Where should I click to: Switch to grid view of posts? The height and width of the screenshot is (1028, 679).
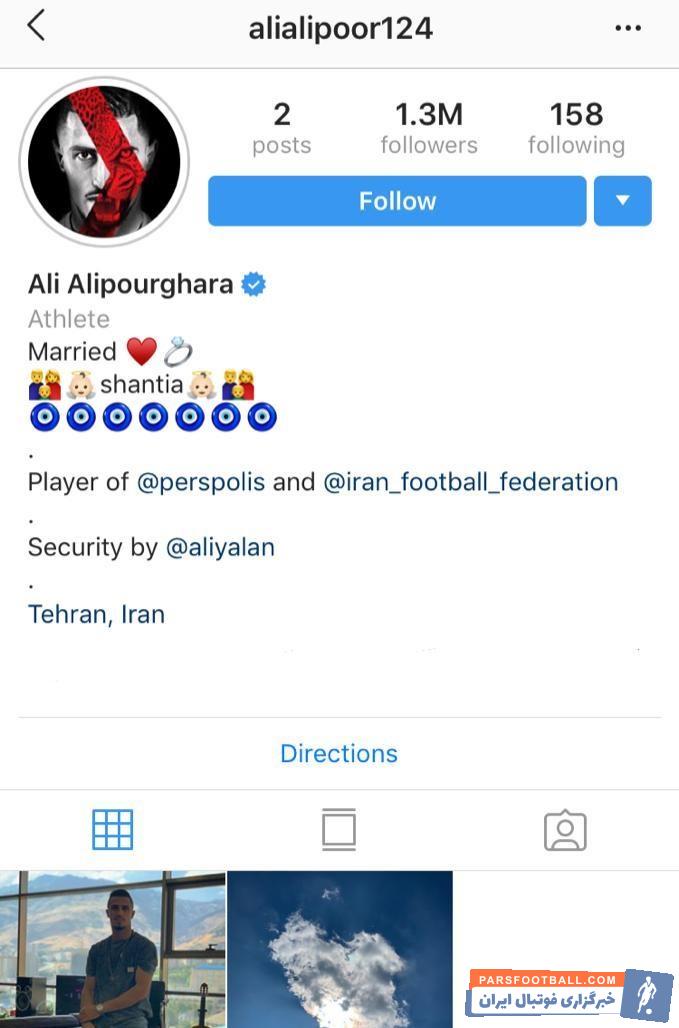[x=113, y=829]
